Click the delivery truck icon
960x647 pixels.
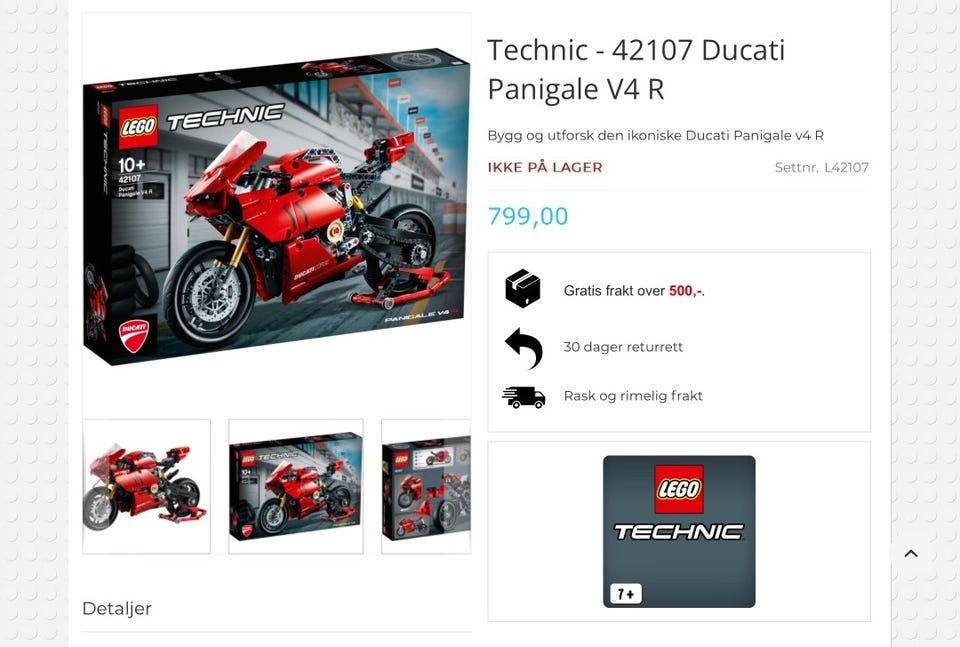[523, 397]
